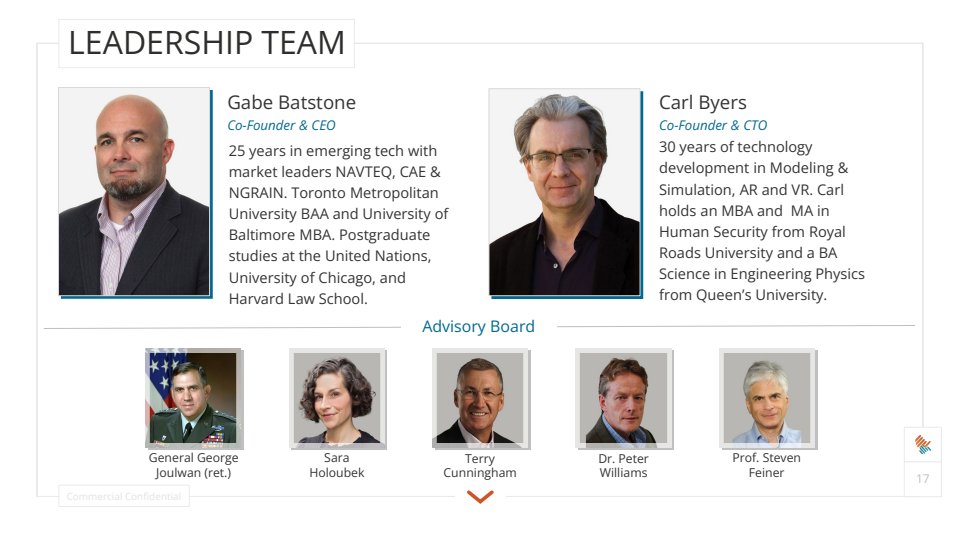
Task: Click the Co-Founder & CEO subtitle
Action: 281,126
